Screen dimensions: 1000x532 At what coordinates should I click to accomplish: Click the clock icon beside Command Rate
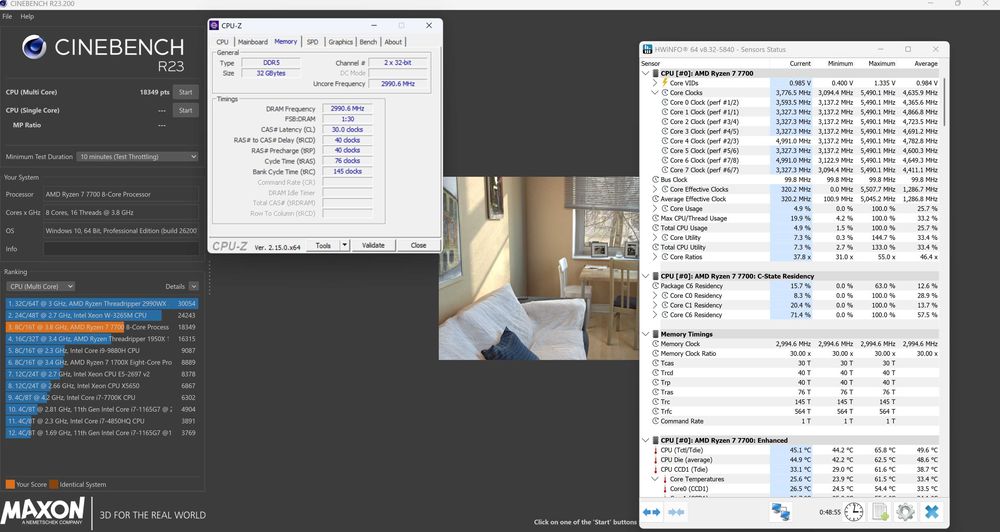click(655, 421)
